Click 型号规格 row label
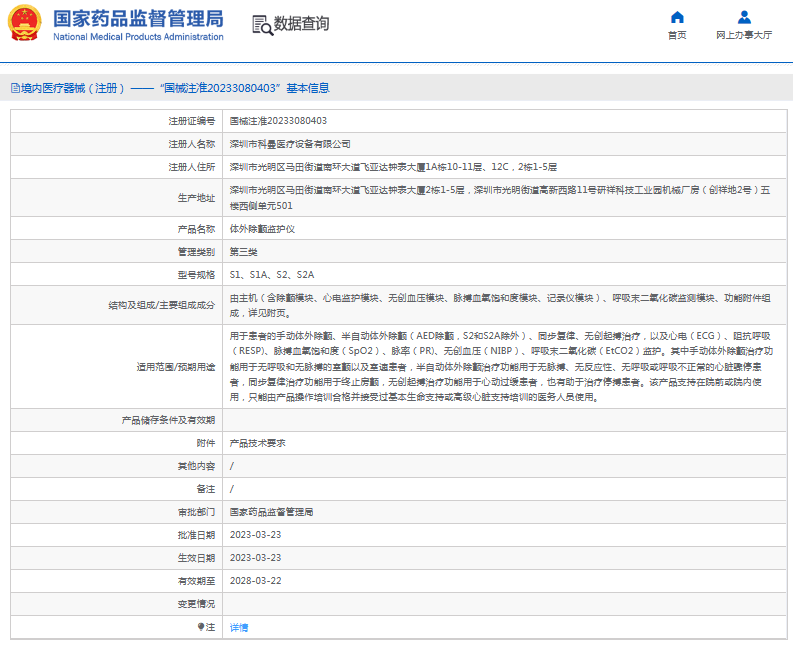 196,275
